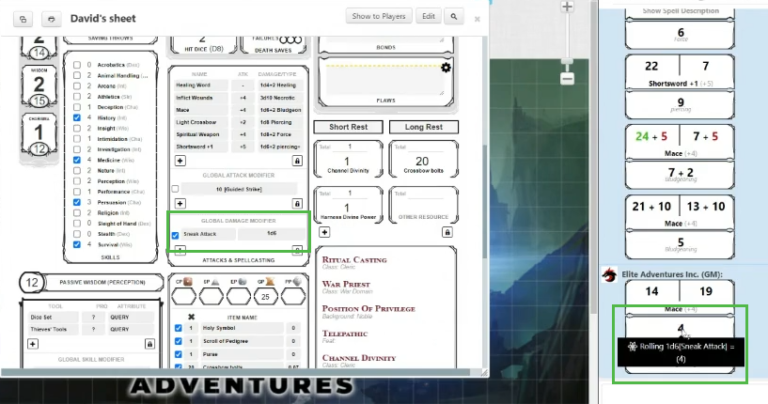Uncheck the History skill proficiency

point(77,118)
